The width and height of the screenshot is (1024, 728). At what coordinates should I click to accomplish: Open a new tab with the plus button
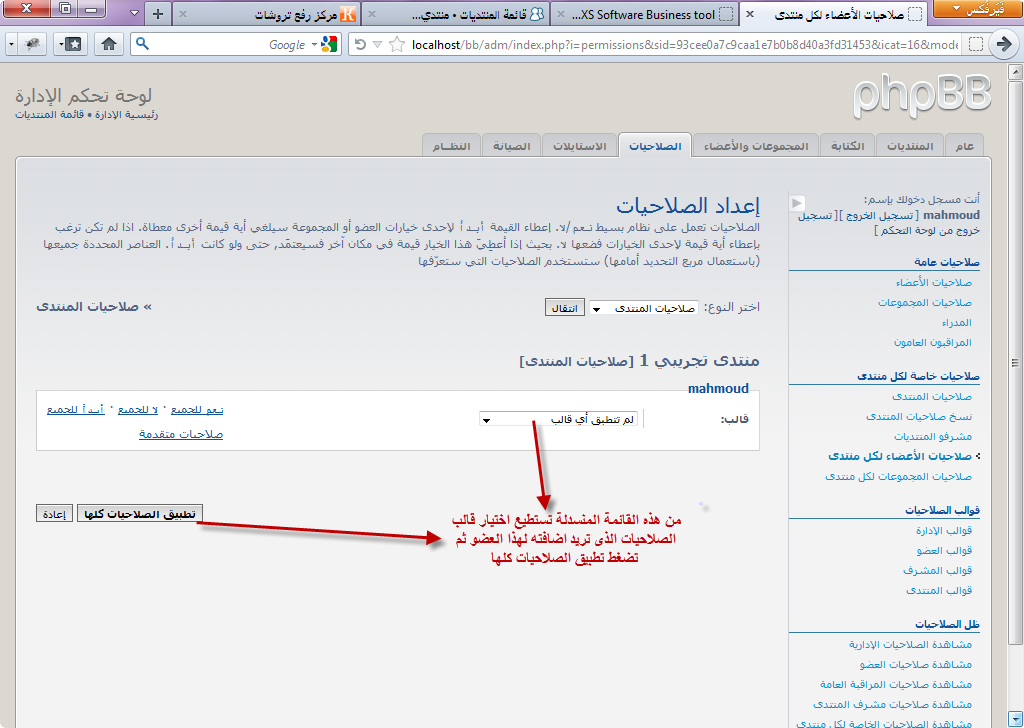pos(157,13)
